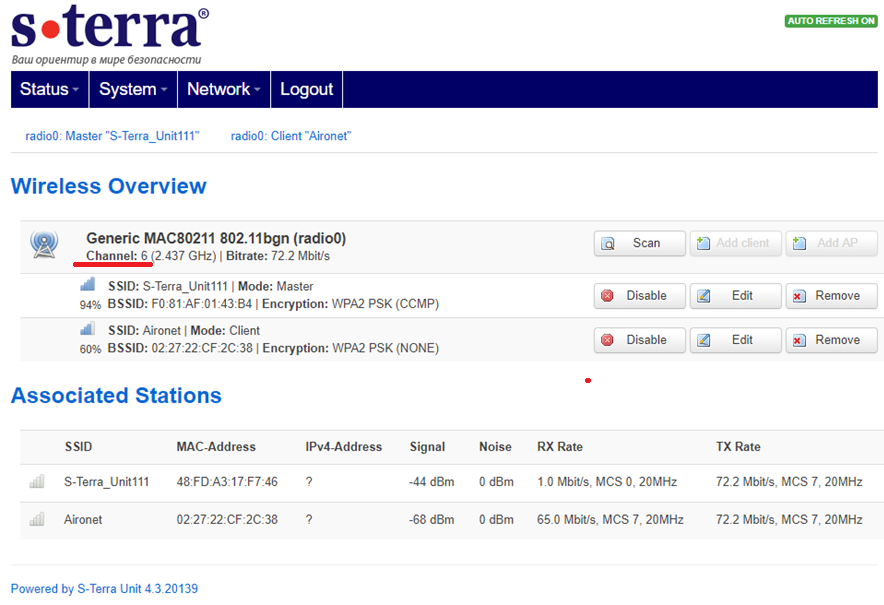Image resolution: width=884 pixels, height=605 pixels.
Task: Disable the Aironet client network
Action: (x=639, y=340)
